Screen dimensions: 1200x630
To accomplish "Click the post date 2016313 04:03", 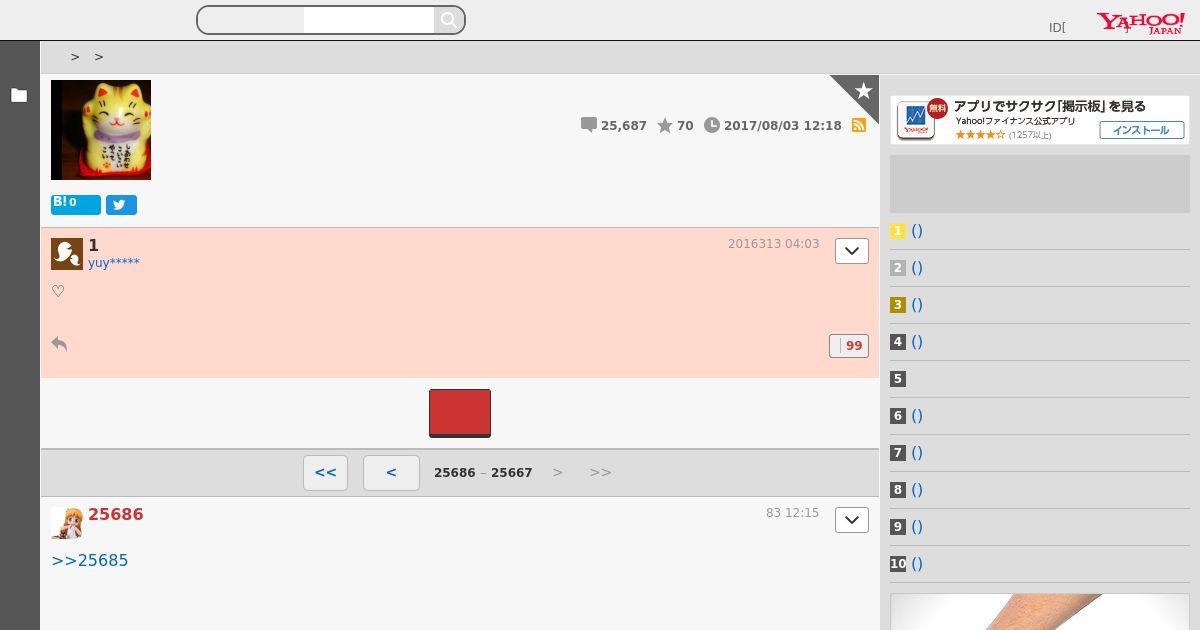I will (773, 244).
